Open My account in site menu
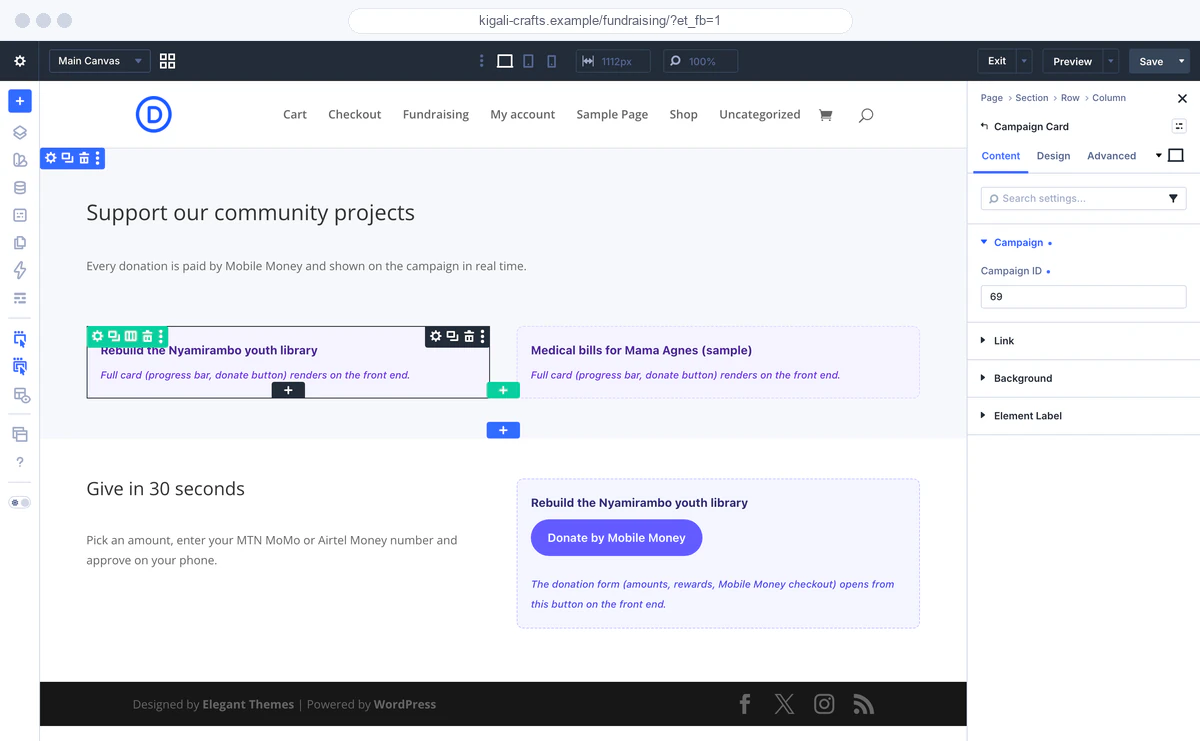Image resolution: width=1200 pixels, height=741 pixels. click(522, 115)
